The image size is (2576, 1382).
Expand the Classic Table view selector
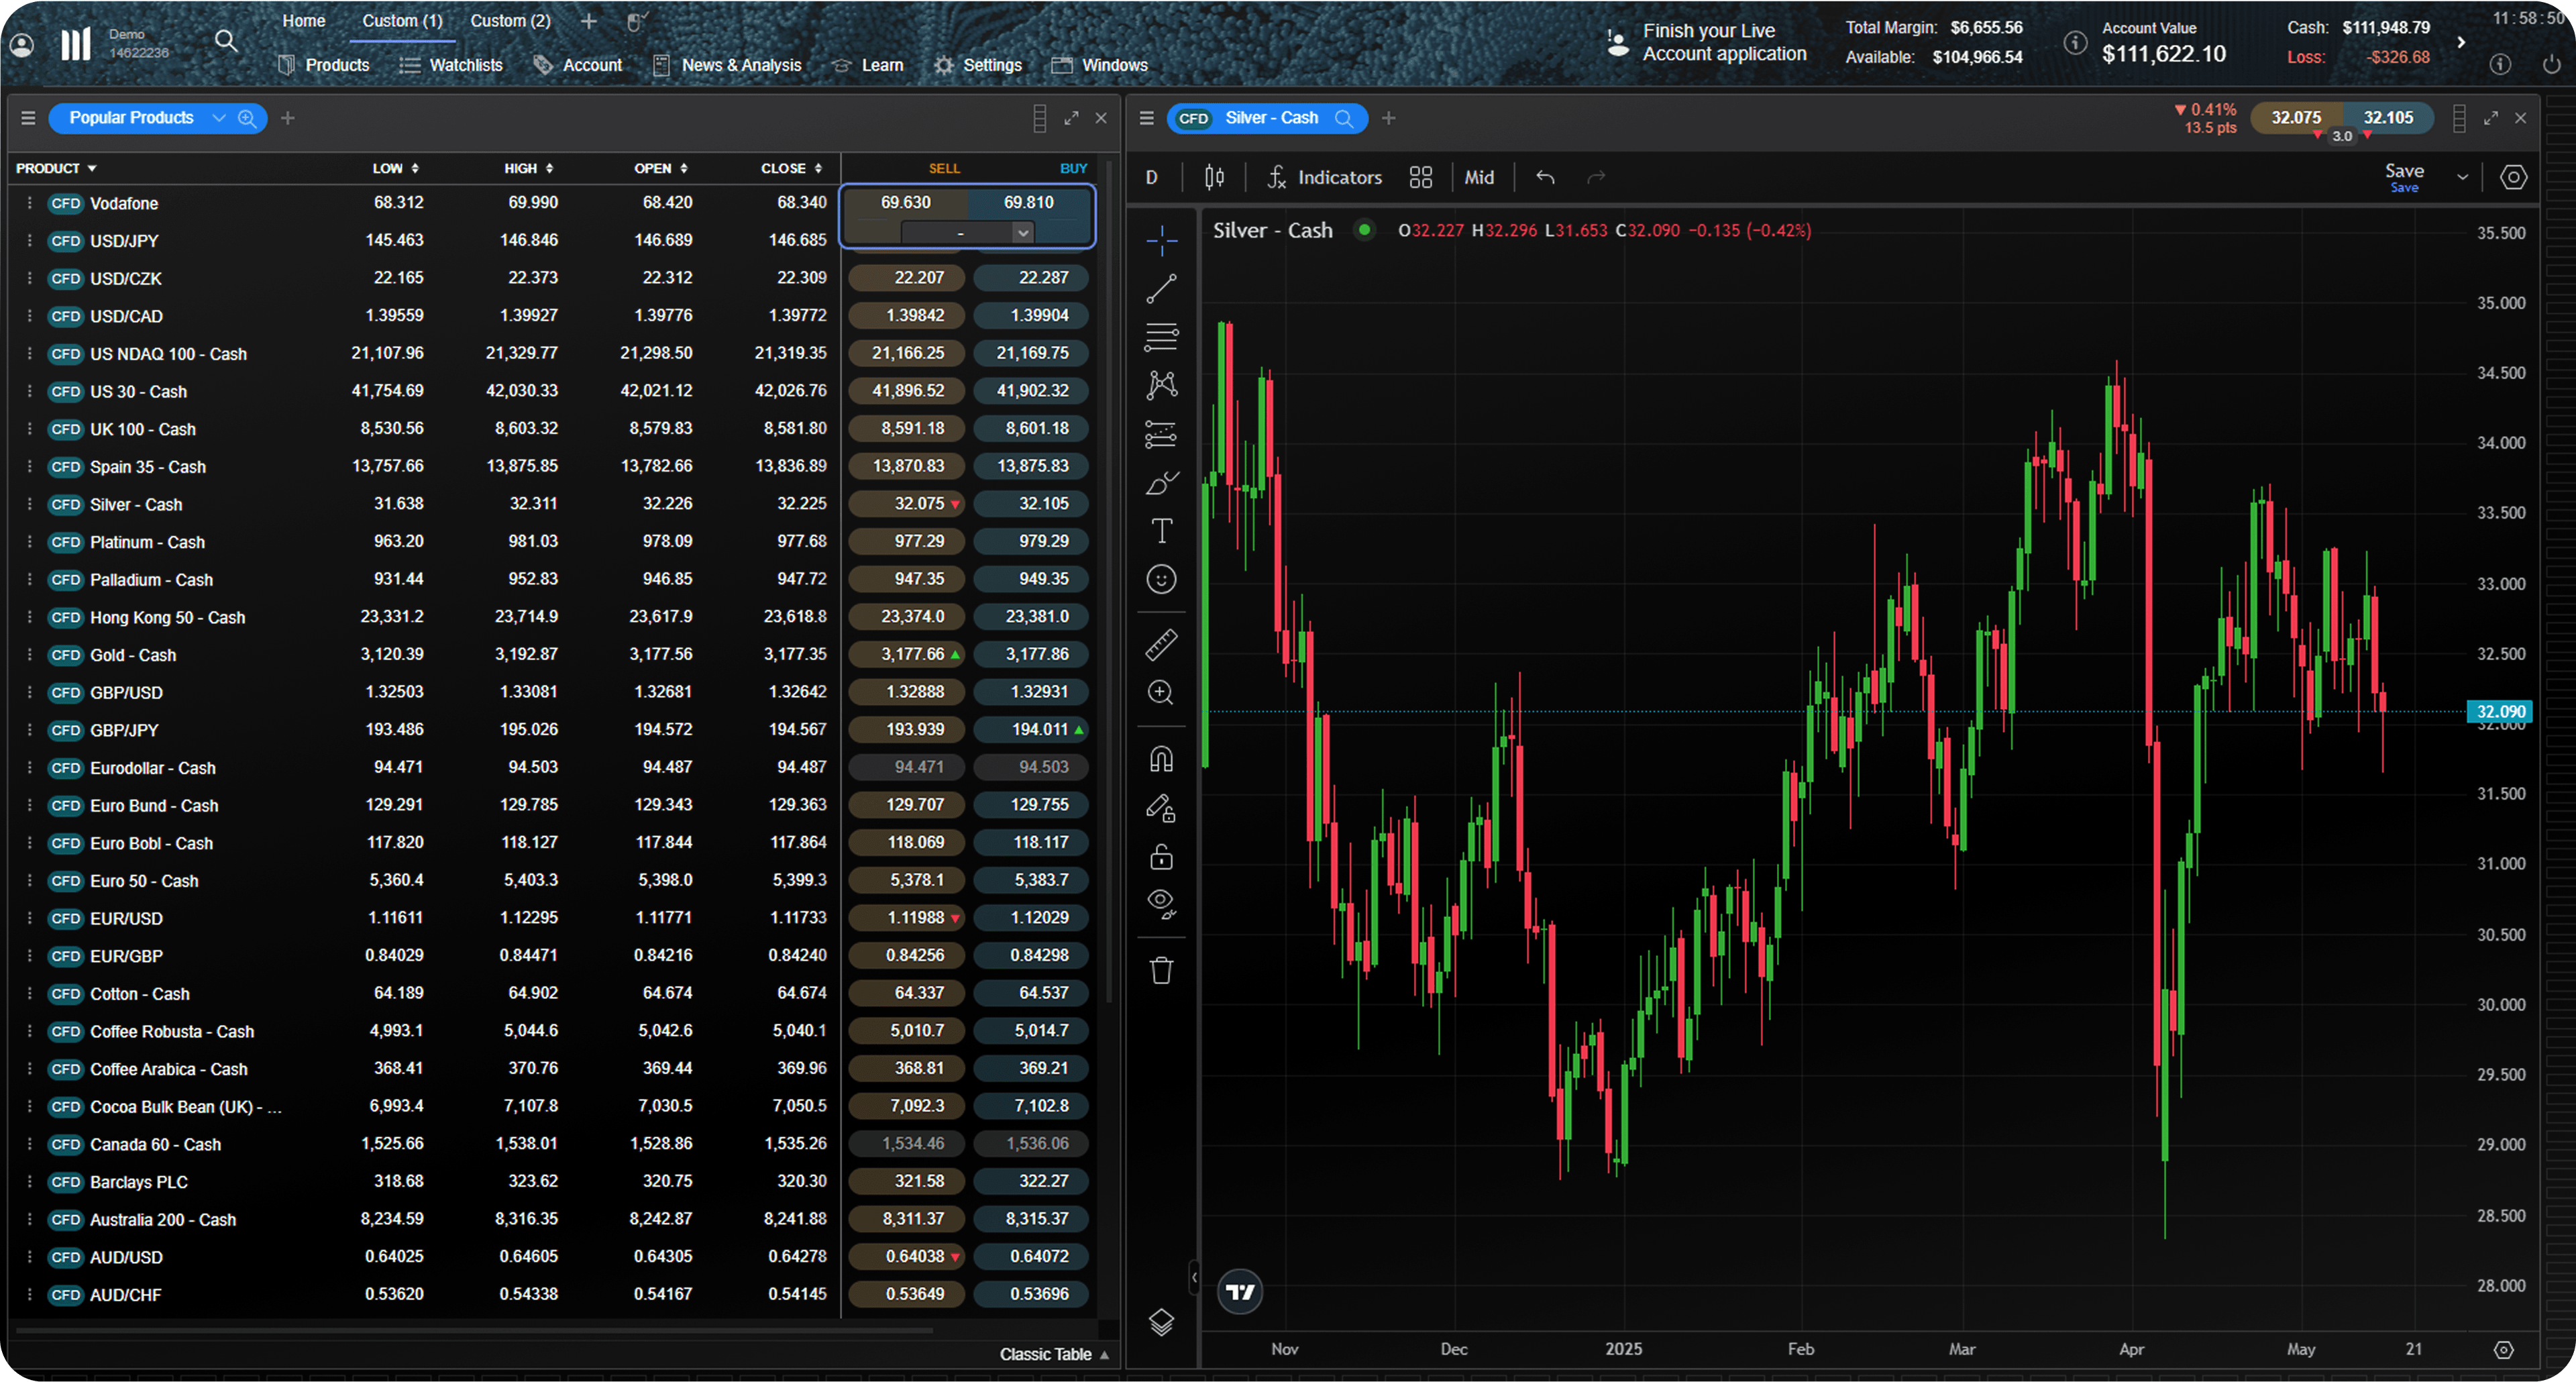pos(1055,1354)
